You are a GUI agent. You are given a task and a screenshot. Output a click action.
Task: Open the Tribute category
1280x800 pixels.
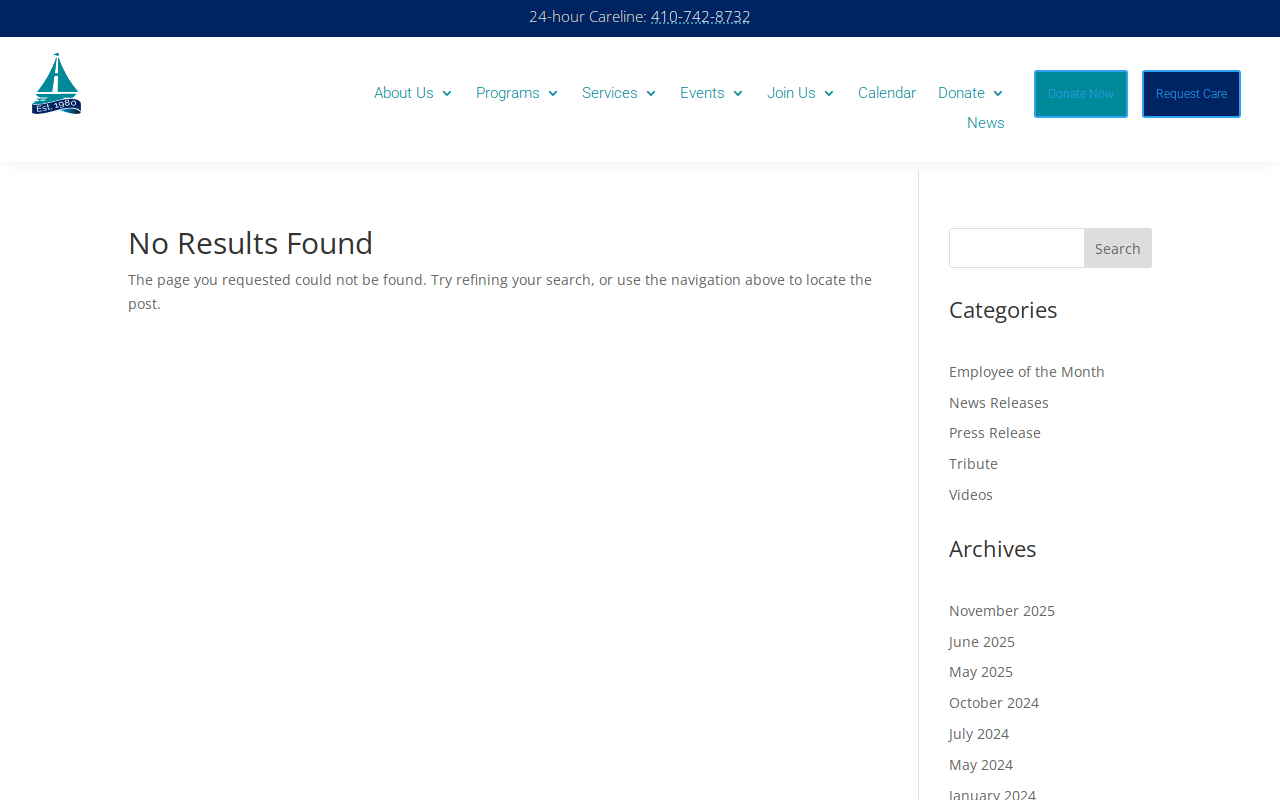coord(973,464)
